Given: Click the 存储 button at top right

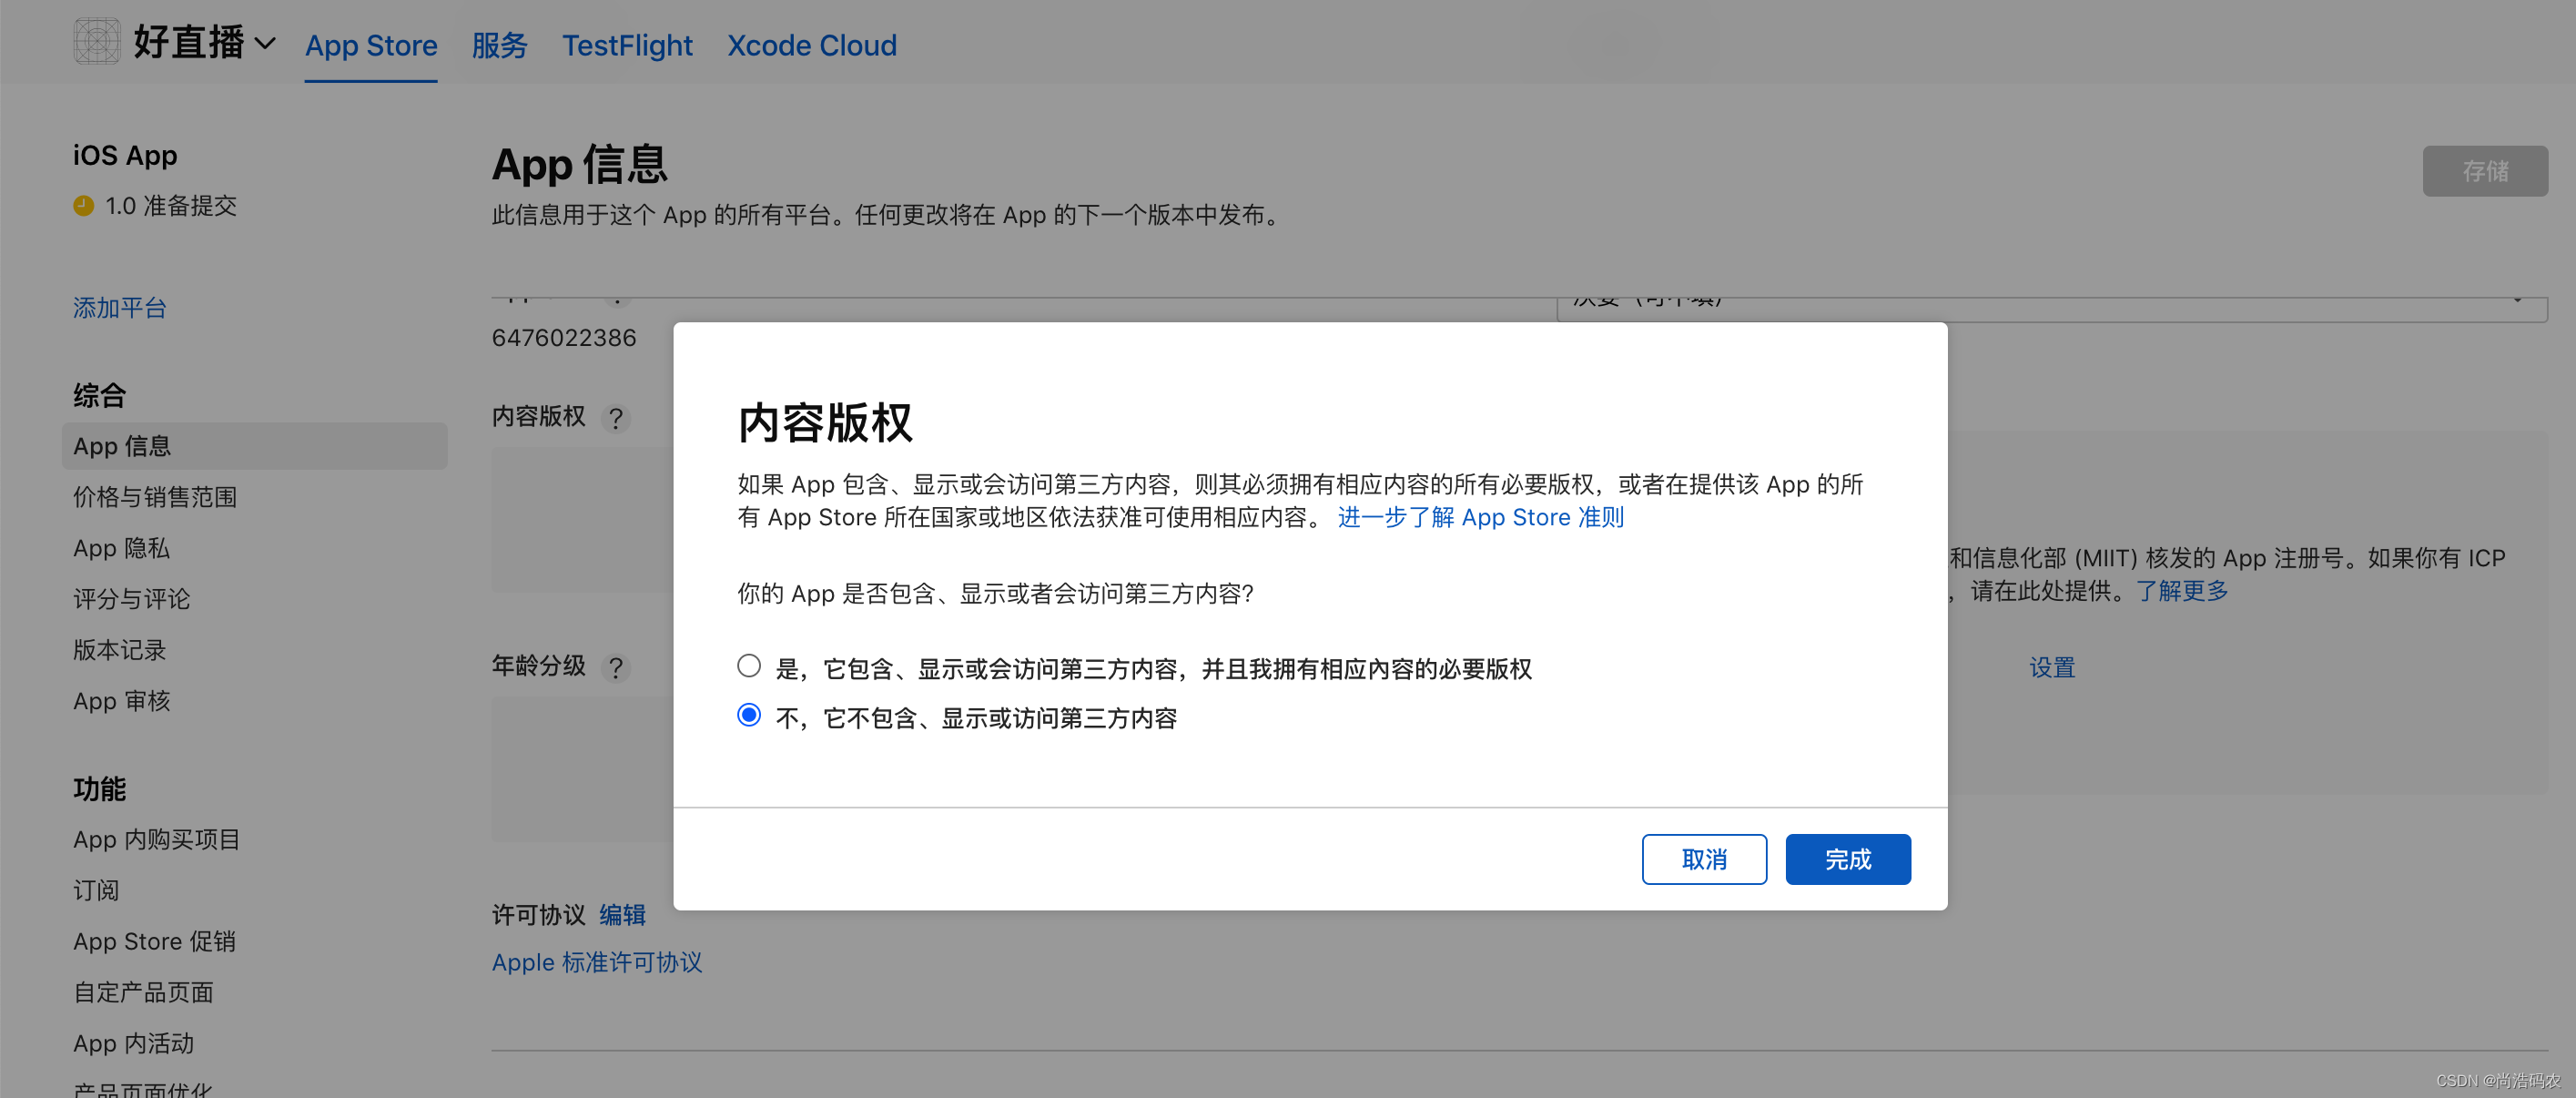Looking at the screenshot, I should [2484, 171].
